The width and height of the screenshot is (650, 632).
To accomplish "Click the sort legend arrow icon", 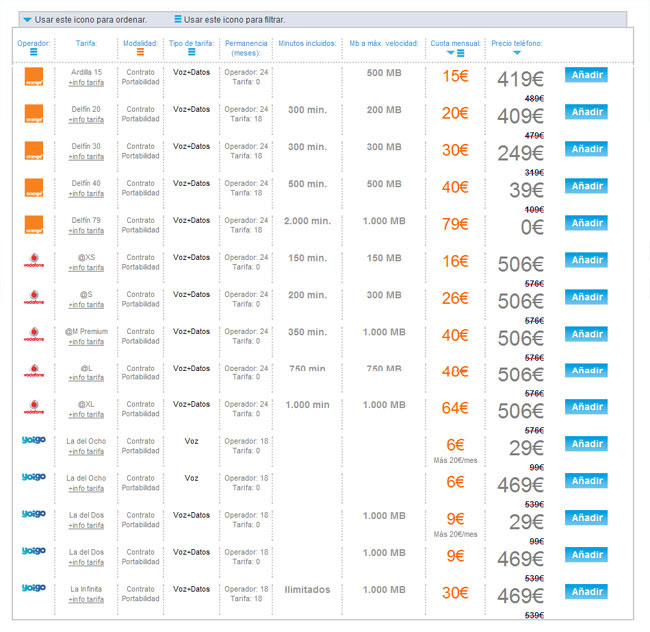I will click(x=27, y=19).
